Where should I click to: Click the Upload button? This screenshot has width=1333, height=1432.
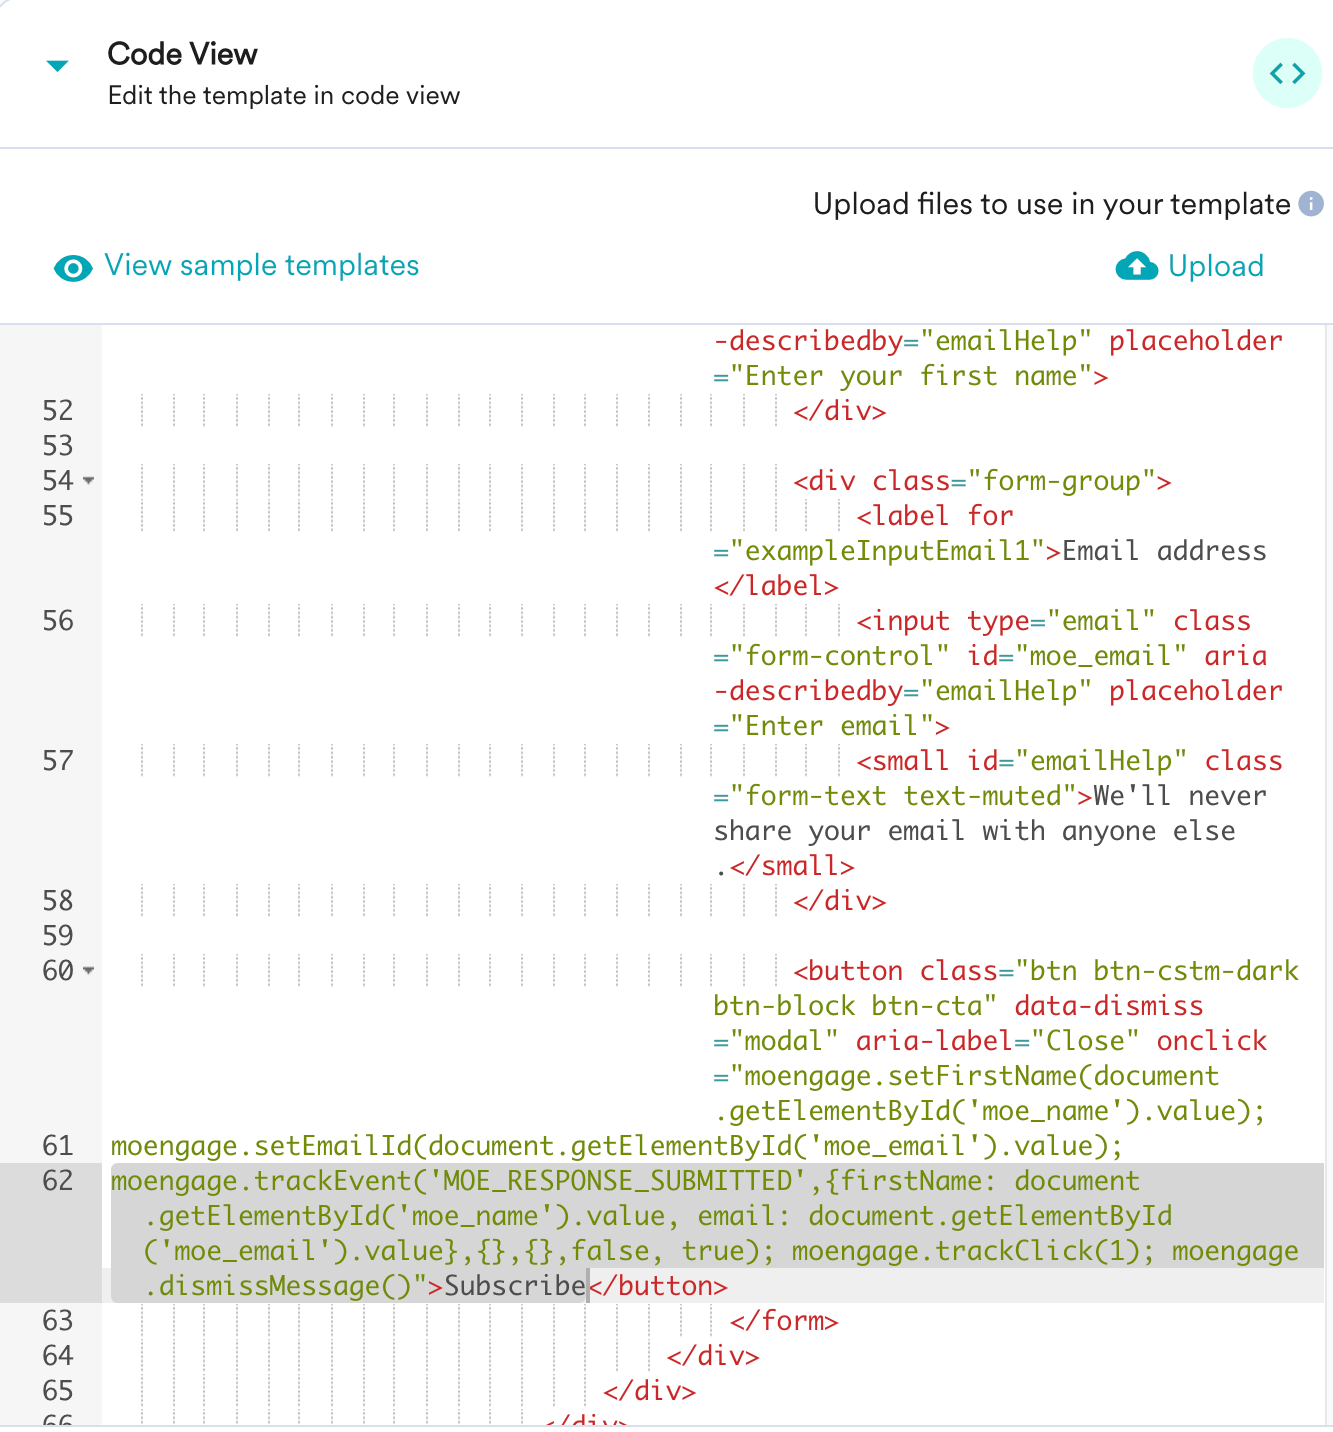coord(1215,266)
